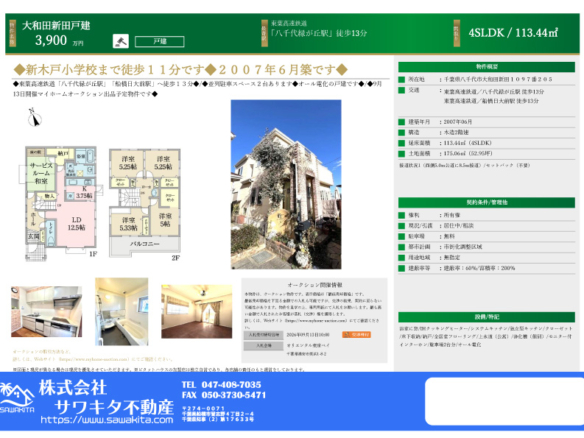
Task: Click the blank white box in footer
Action: (x=504, y=401)
